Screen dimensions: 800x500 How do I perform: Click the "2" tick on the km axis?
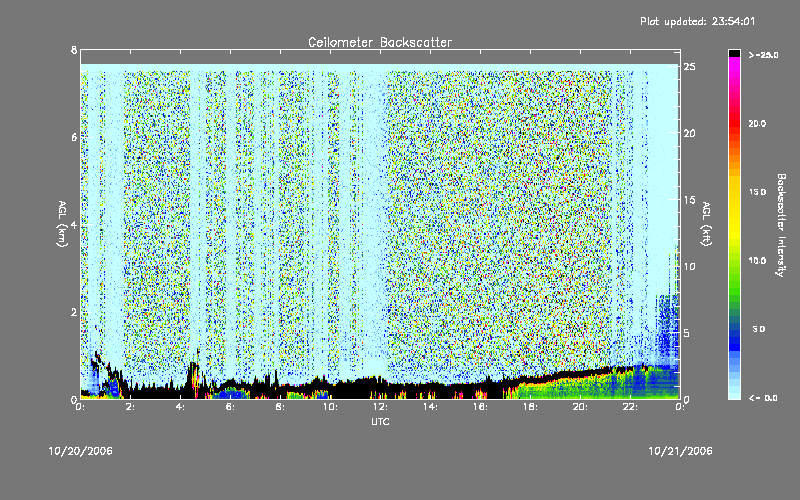tap(74, 312)
